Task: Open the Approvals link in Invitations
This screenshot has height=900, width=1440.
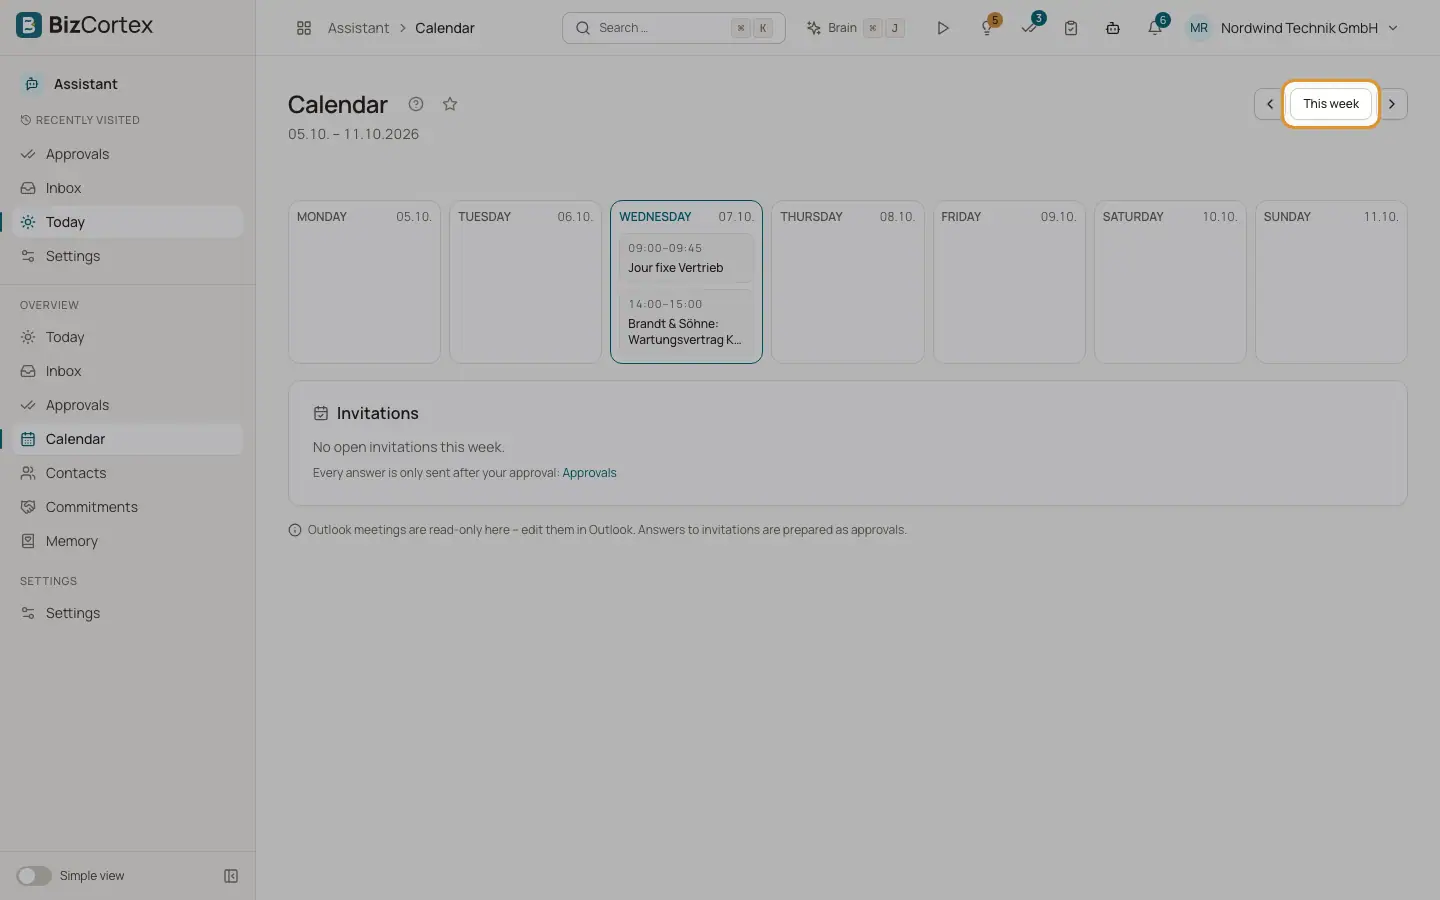Action: pos(589,473)
